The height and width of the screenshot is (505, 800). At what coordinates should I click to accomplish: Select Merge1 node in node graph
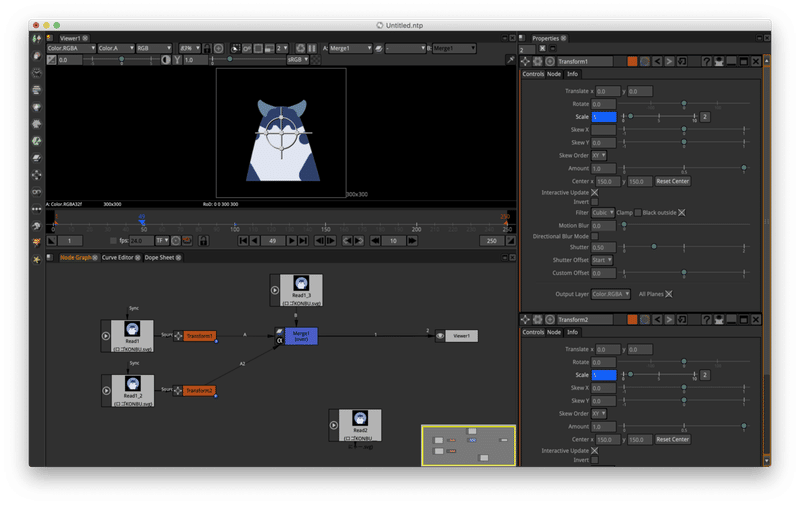pyautogui.click(x=301, y=336)
